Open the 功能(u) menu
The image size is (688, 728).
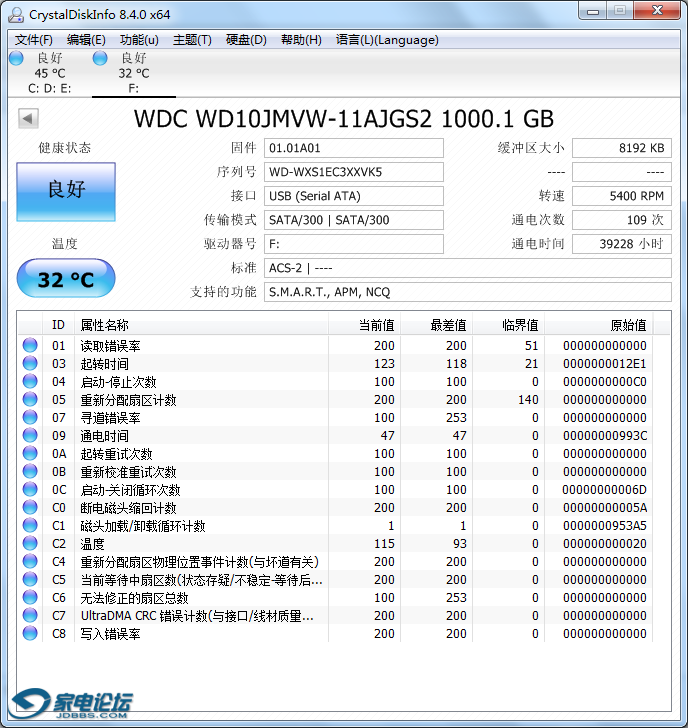coord(139,40)
